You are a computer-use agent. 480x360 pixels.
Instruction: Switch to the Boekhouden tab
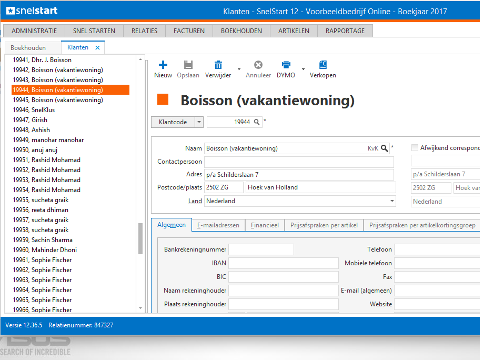(x=28, y=48)
